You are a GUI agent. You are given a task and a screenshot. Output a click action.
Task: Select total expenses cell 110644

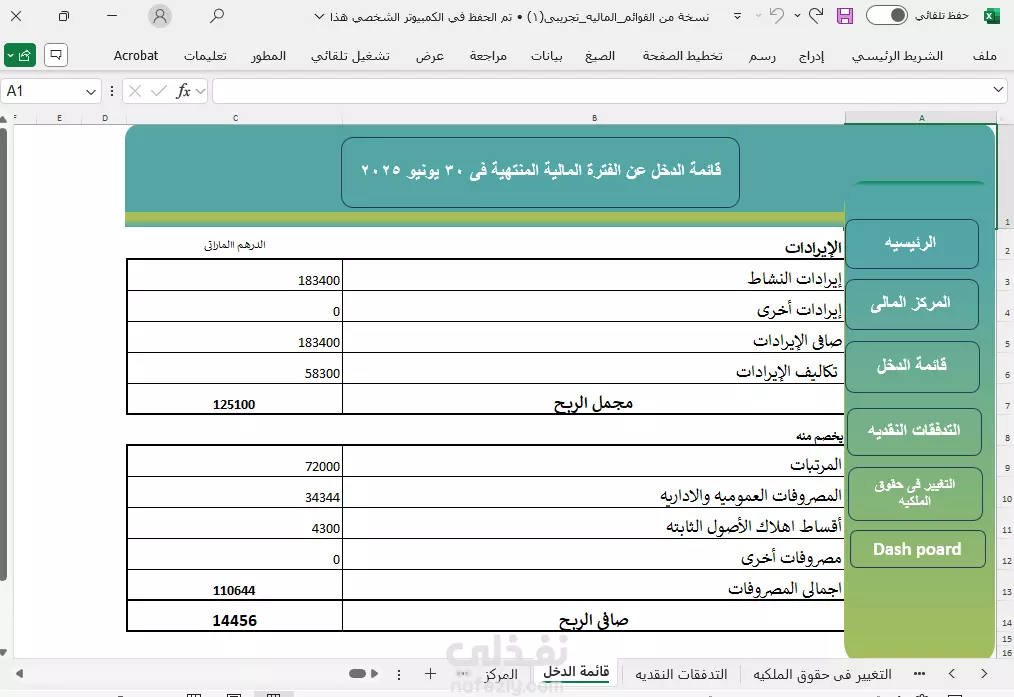click(x=235, y=585)
